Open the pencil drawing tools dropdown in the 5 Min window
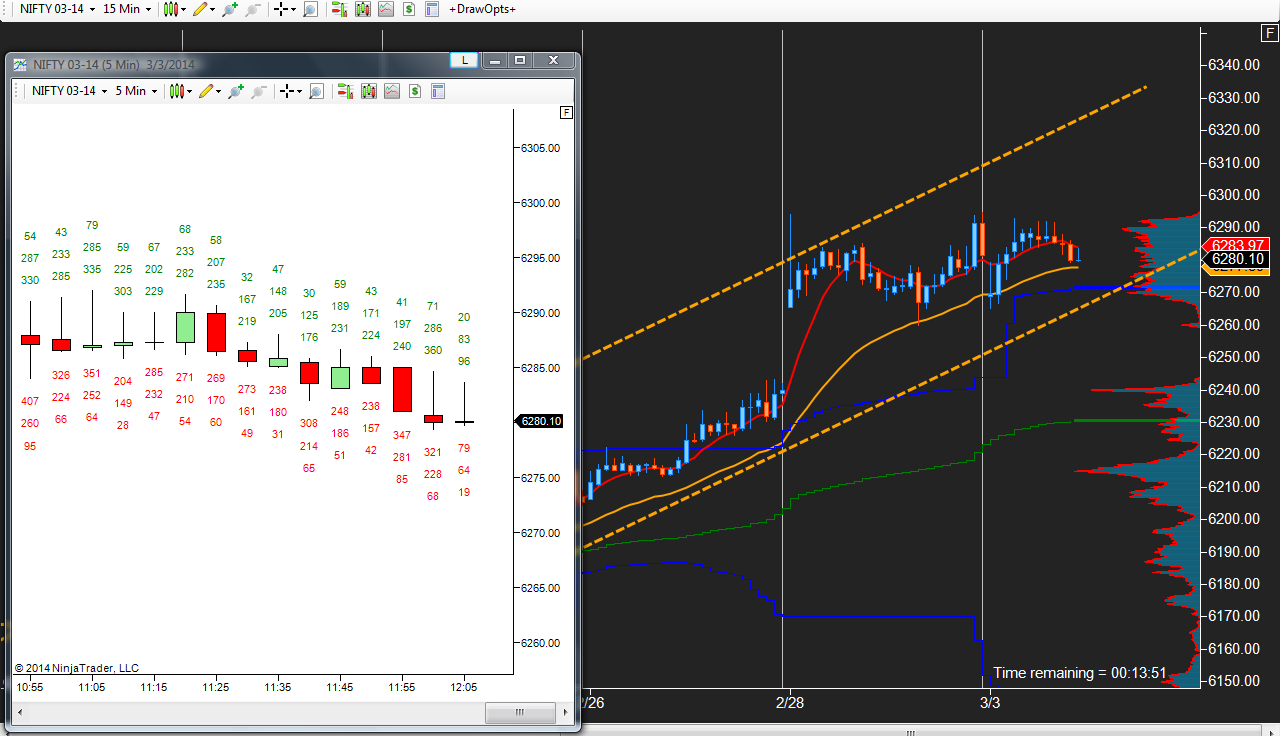The height and width of the screenshot is (736, 1280). click(x=211, y=91)
